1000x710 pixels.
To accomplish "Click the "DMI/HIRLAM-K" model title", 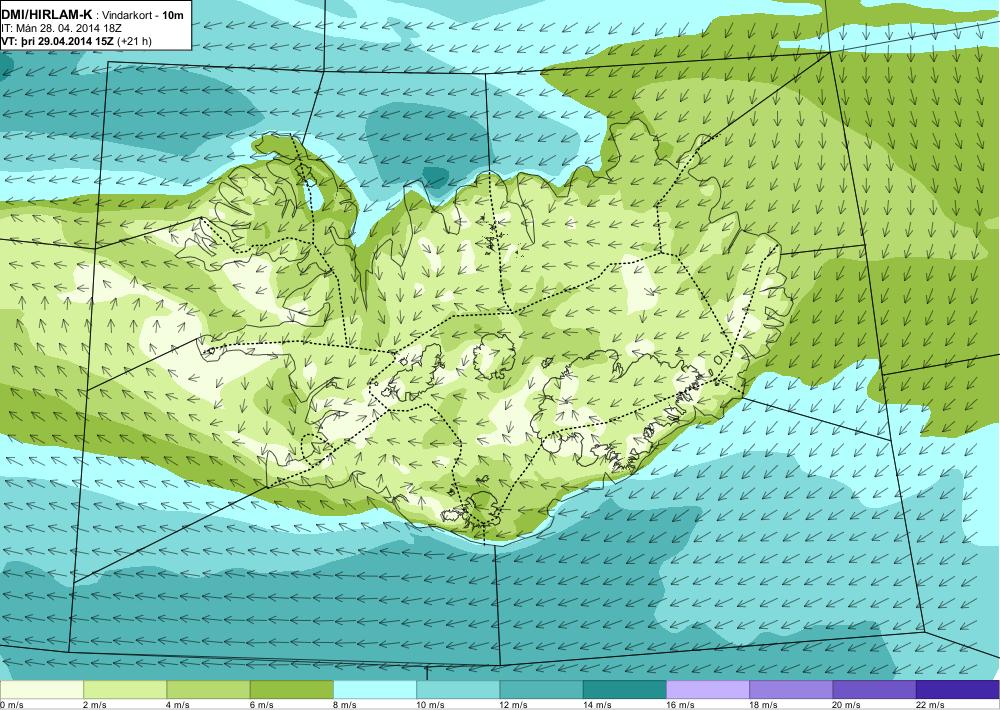I will tap(47, 15).
